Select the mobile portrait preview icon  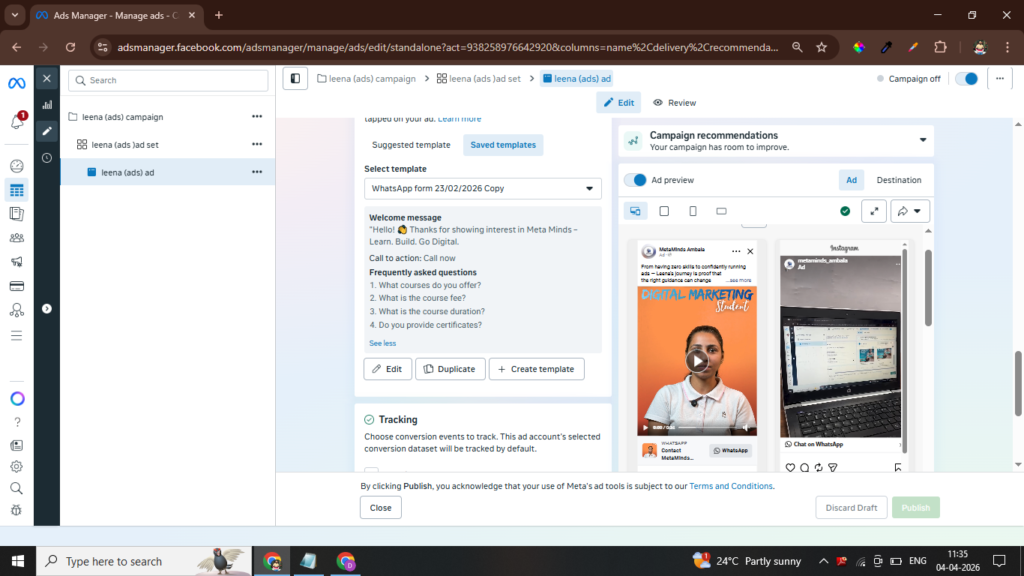point(693,211)
